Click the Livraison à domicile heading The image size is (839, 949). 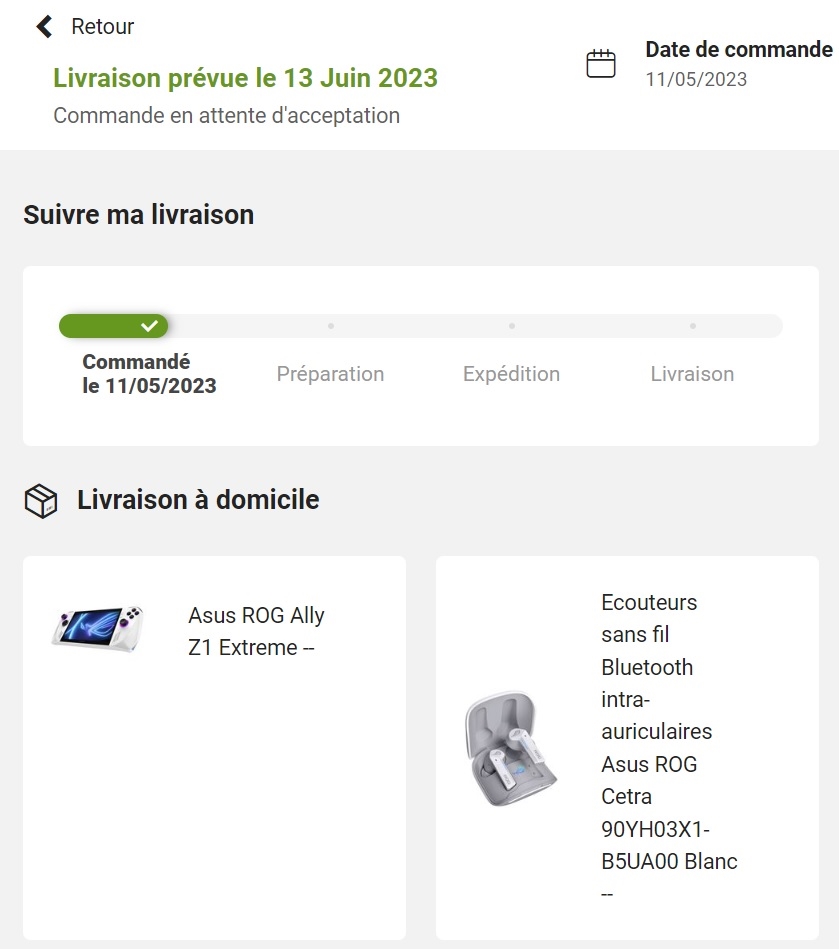coord(198,500)
